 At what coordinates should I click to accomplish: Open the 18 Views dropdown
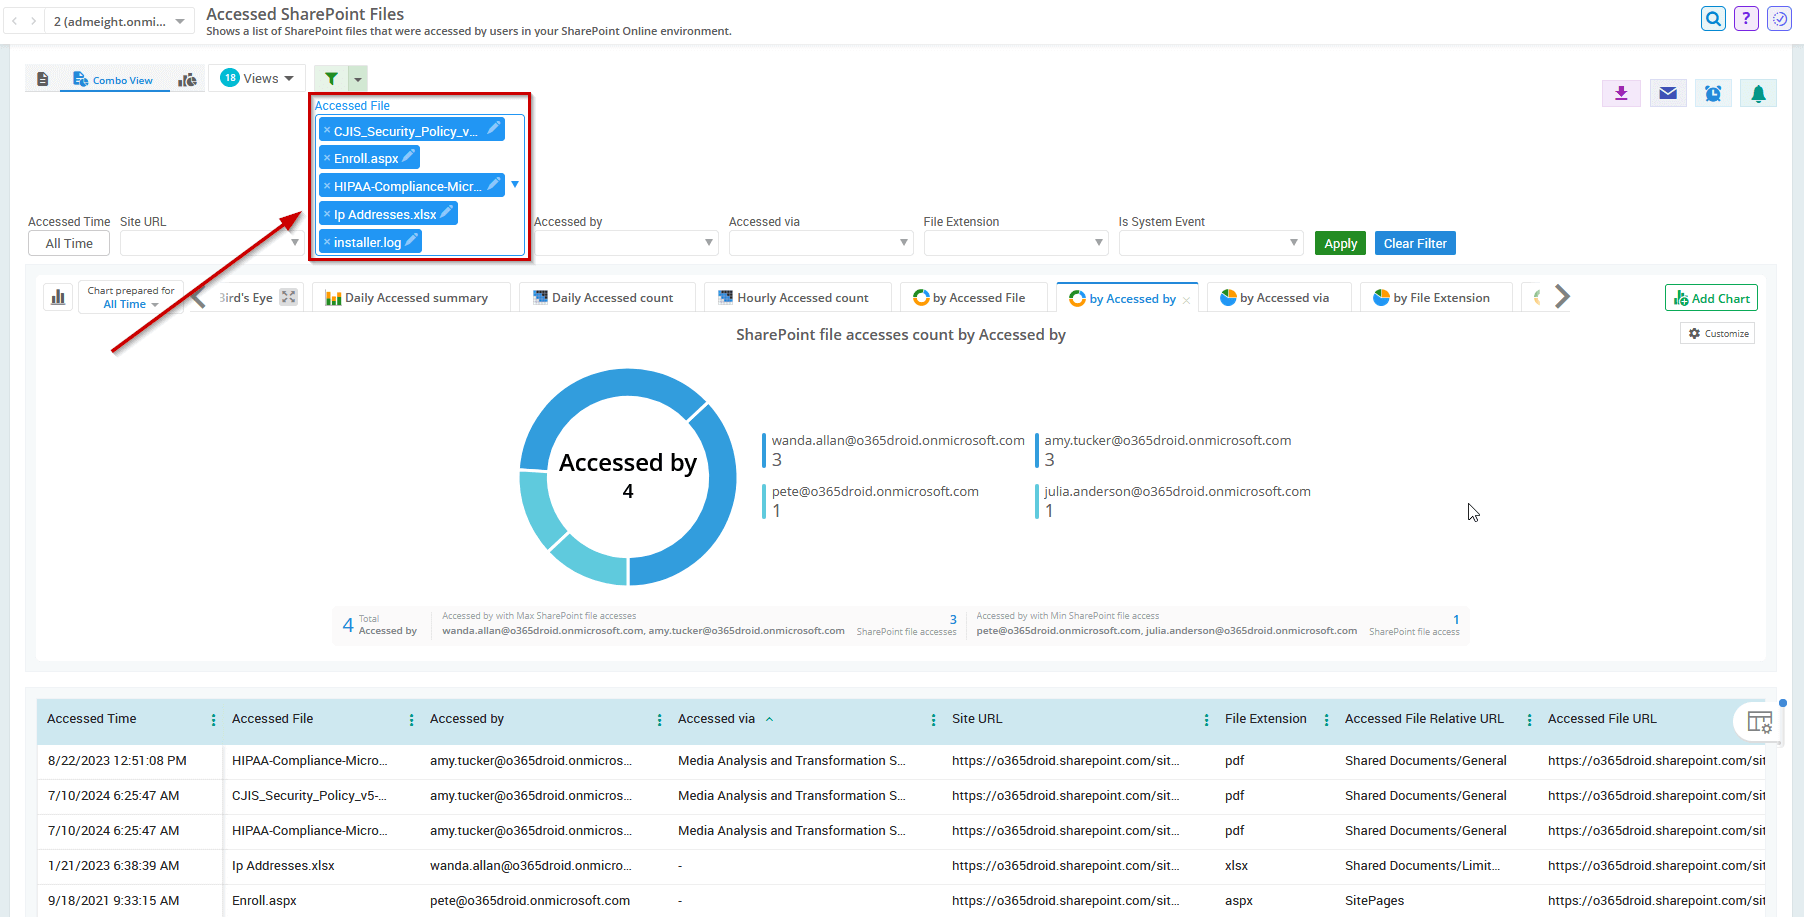click(x=258, y=78)
